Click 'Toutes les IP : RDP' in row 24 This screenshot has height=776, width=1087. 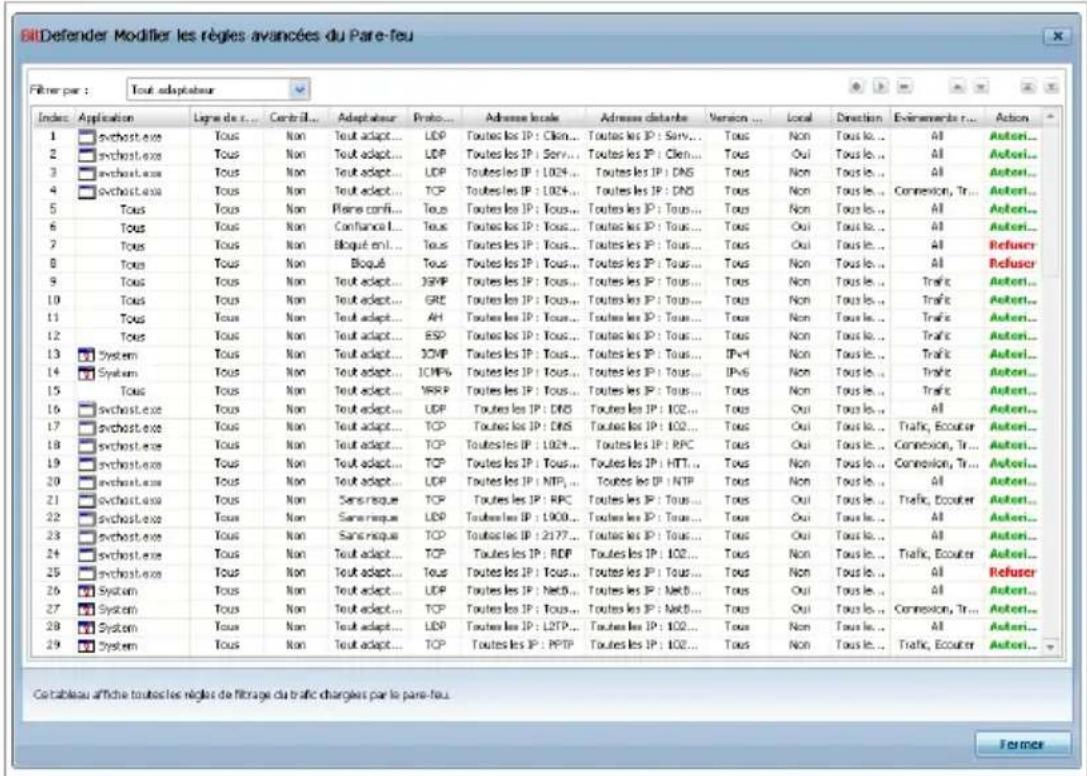coord(523,554)
